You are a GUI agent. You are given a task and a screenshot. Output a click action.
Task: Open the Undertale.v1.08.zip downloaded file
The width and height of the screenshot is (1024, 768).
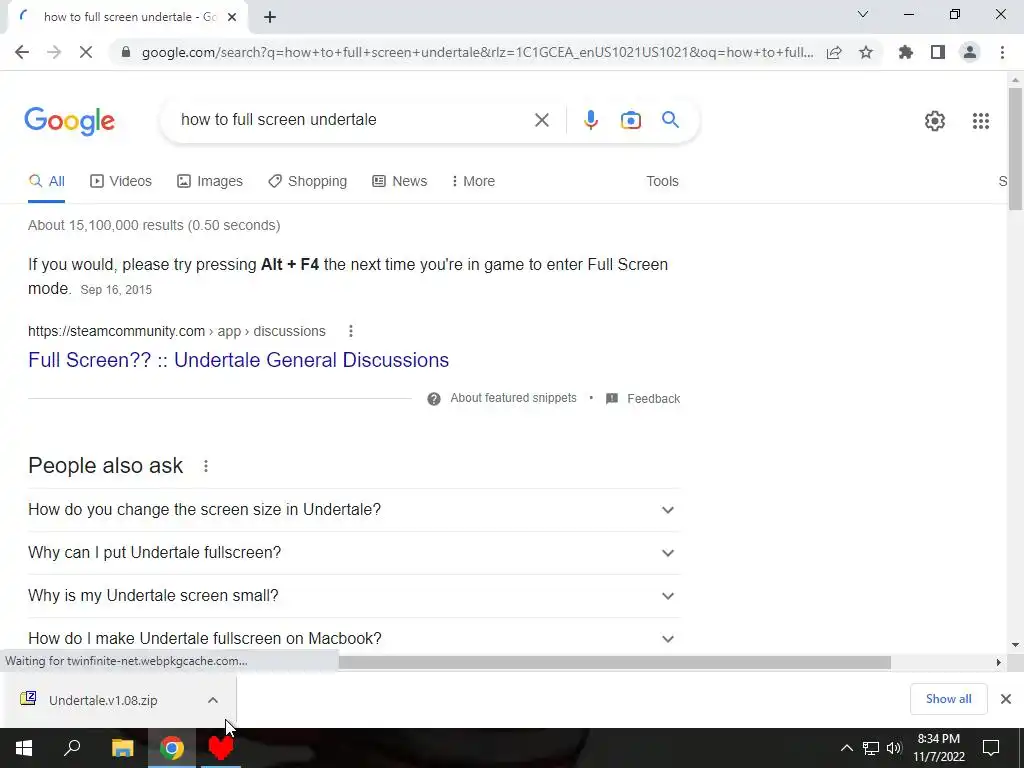[103, 700]
